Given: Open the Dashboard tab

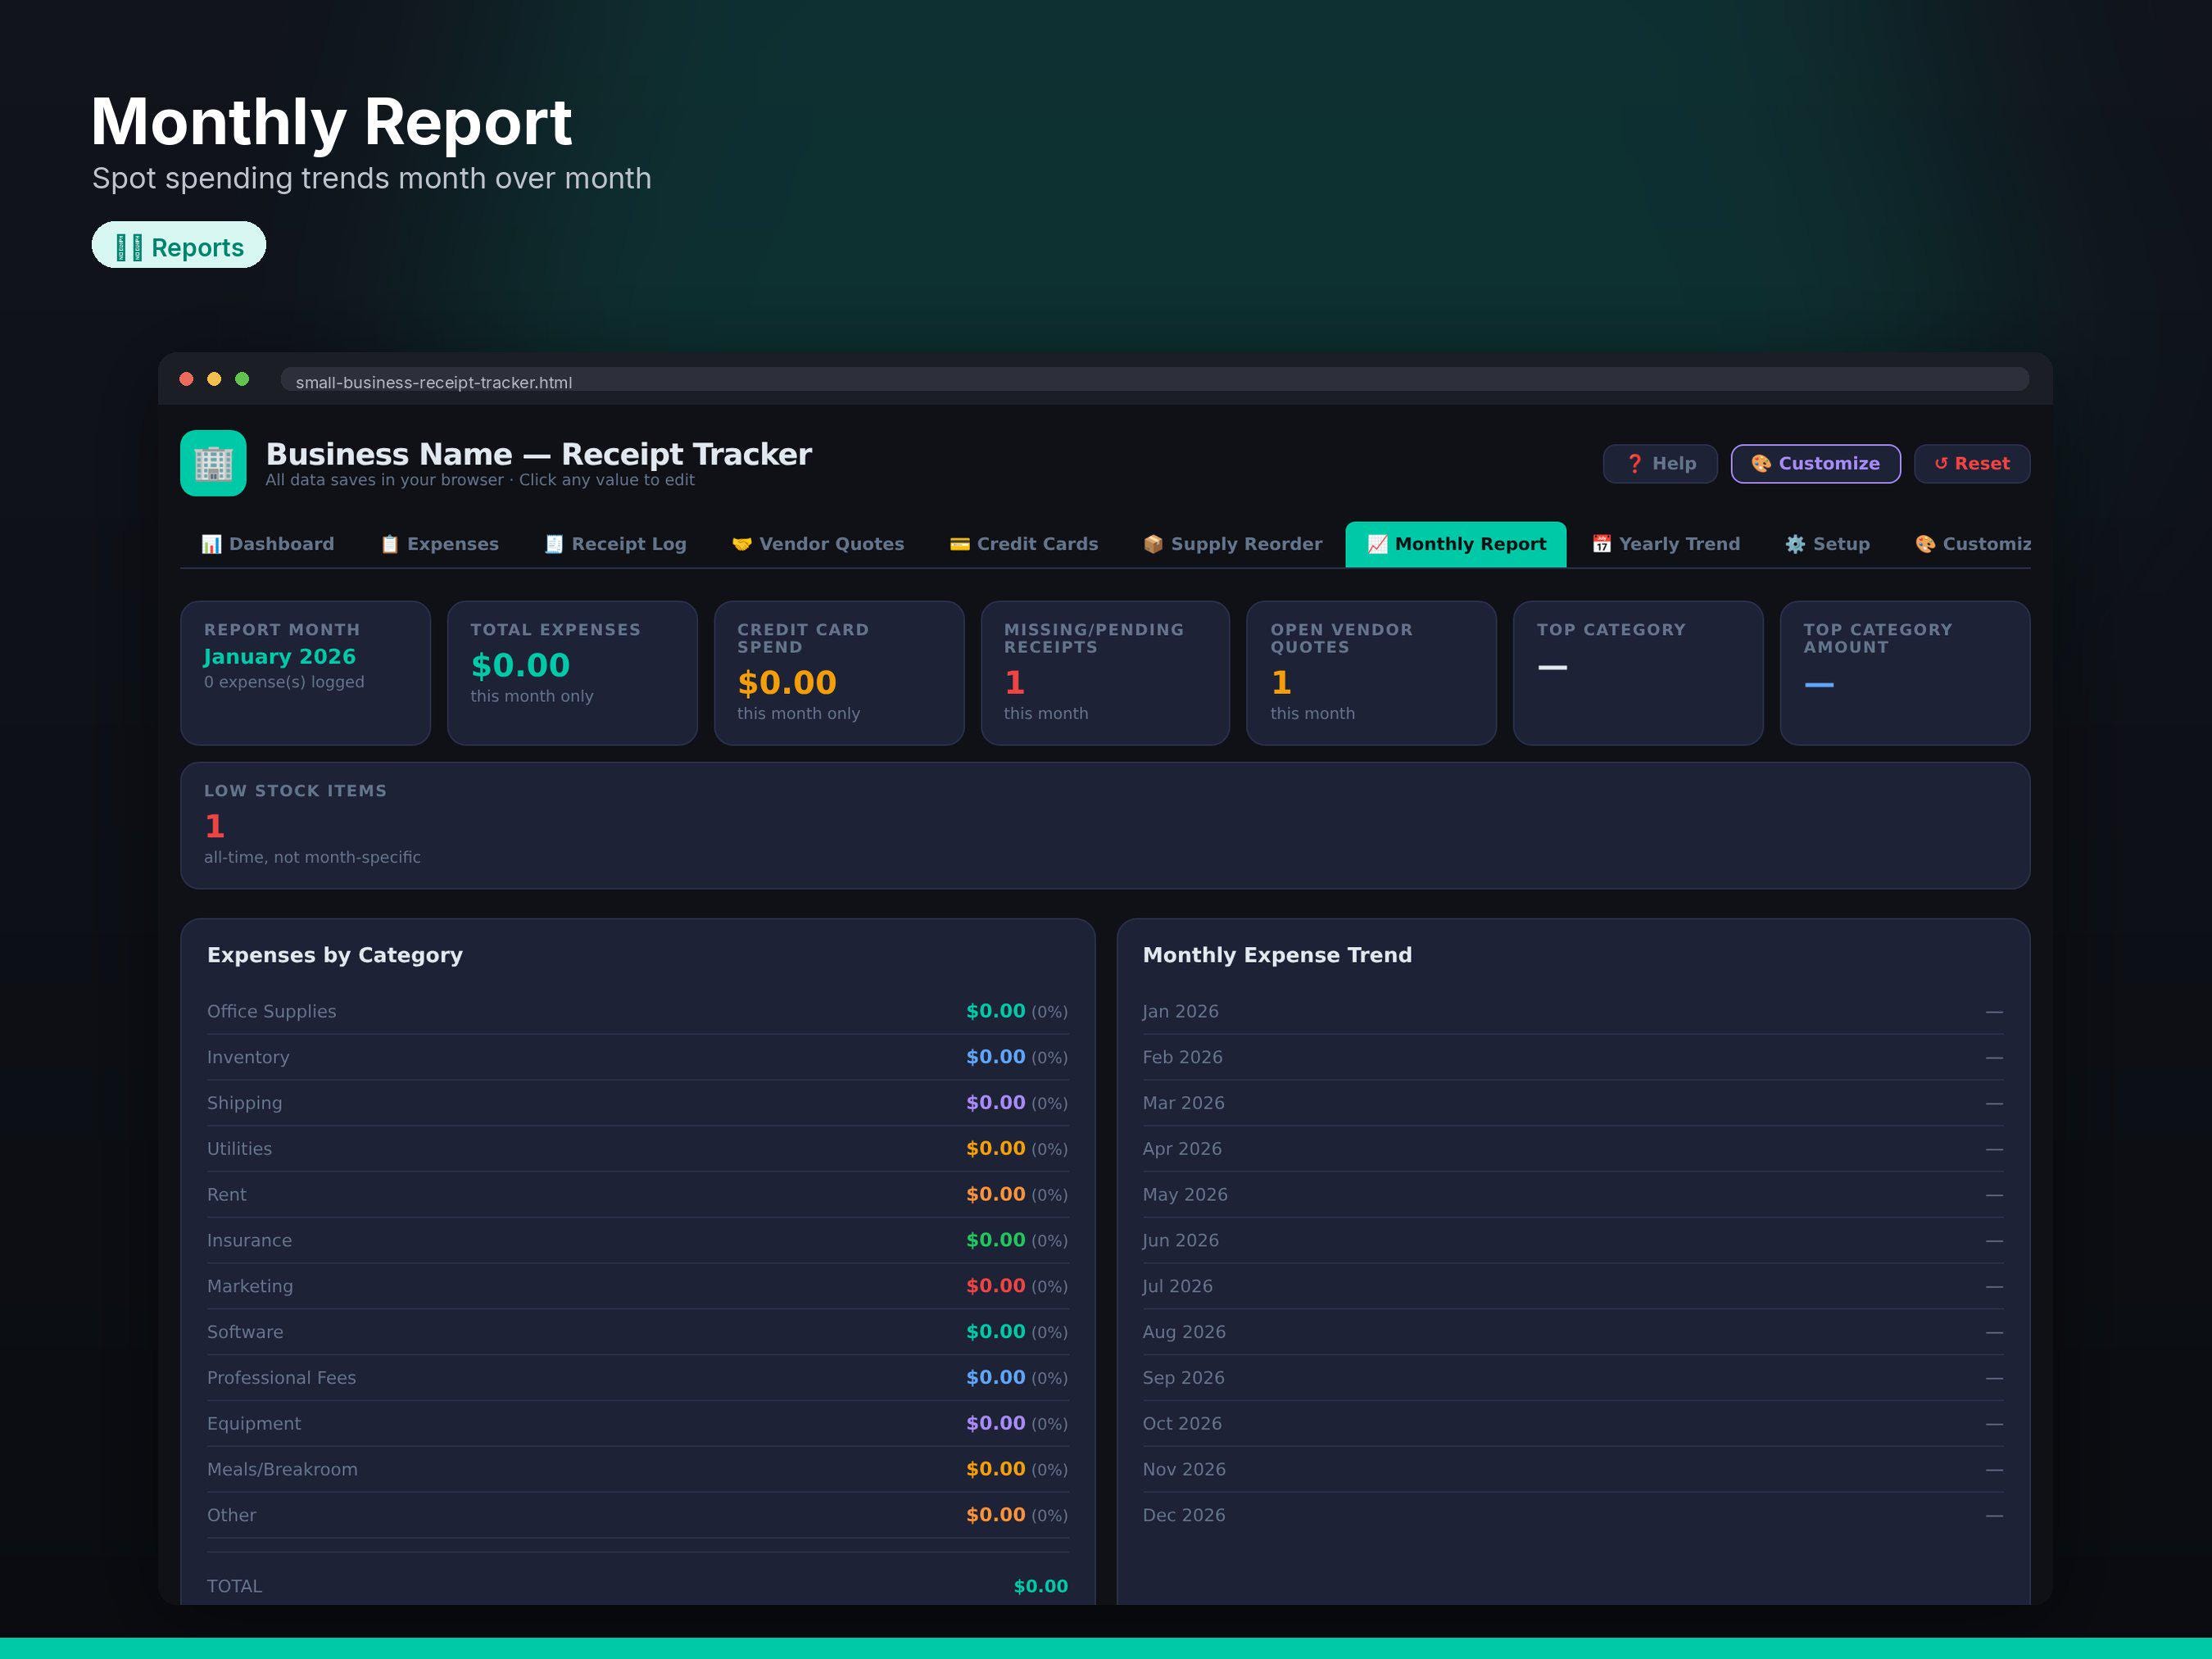Looking at the screenshot, I should (268, 544).
